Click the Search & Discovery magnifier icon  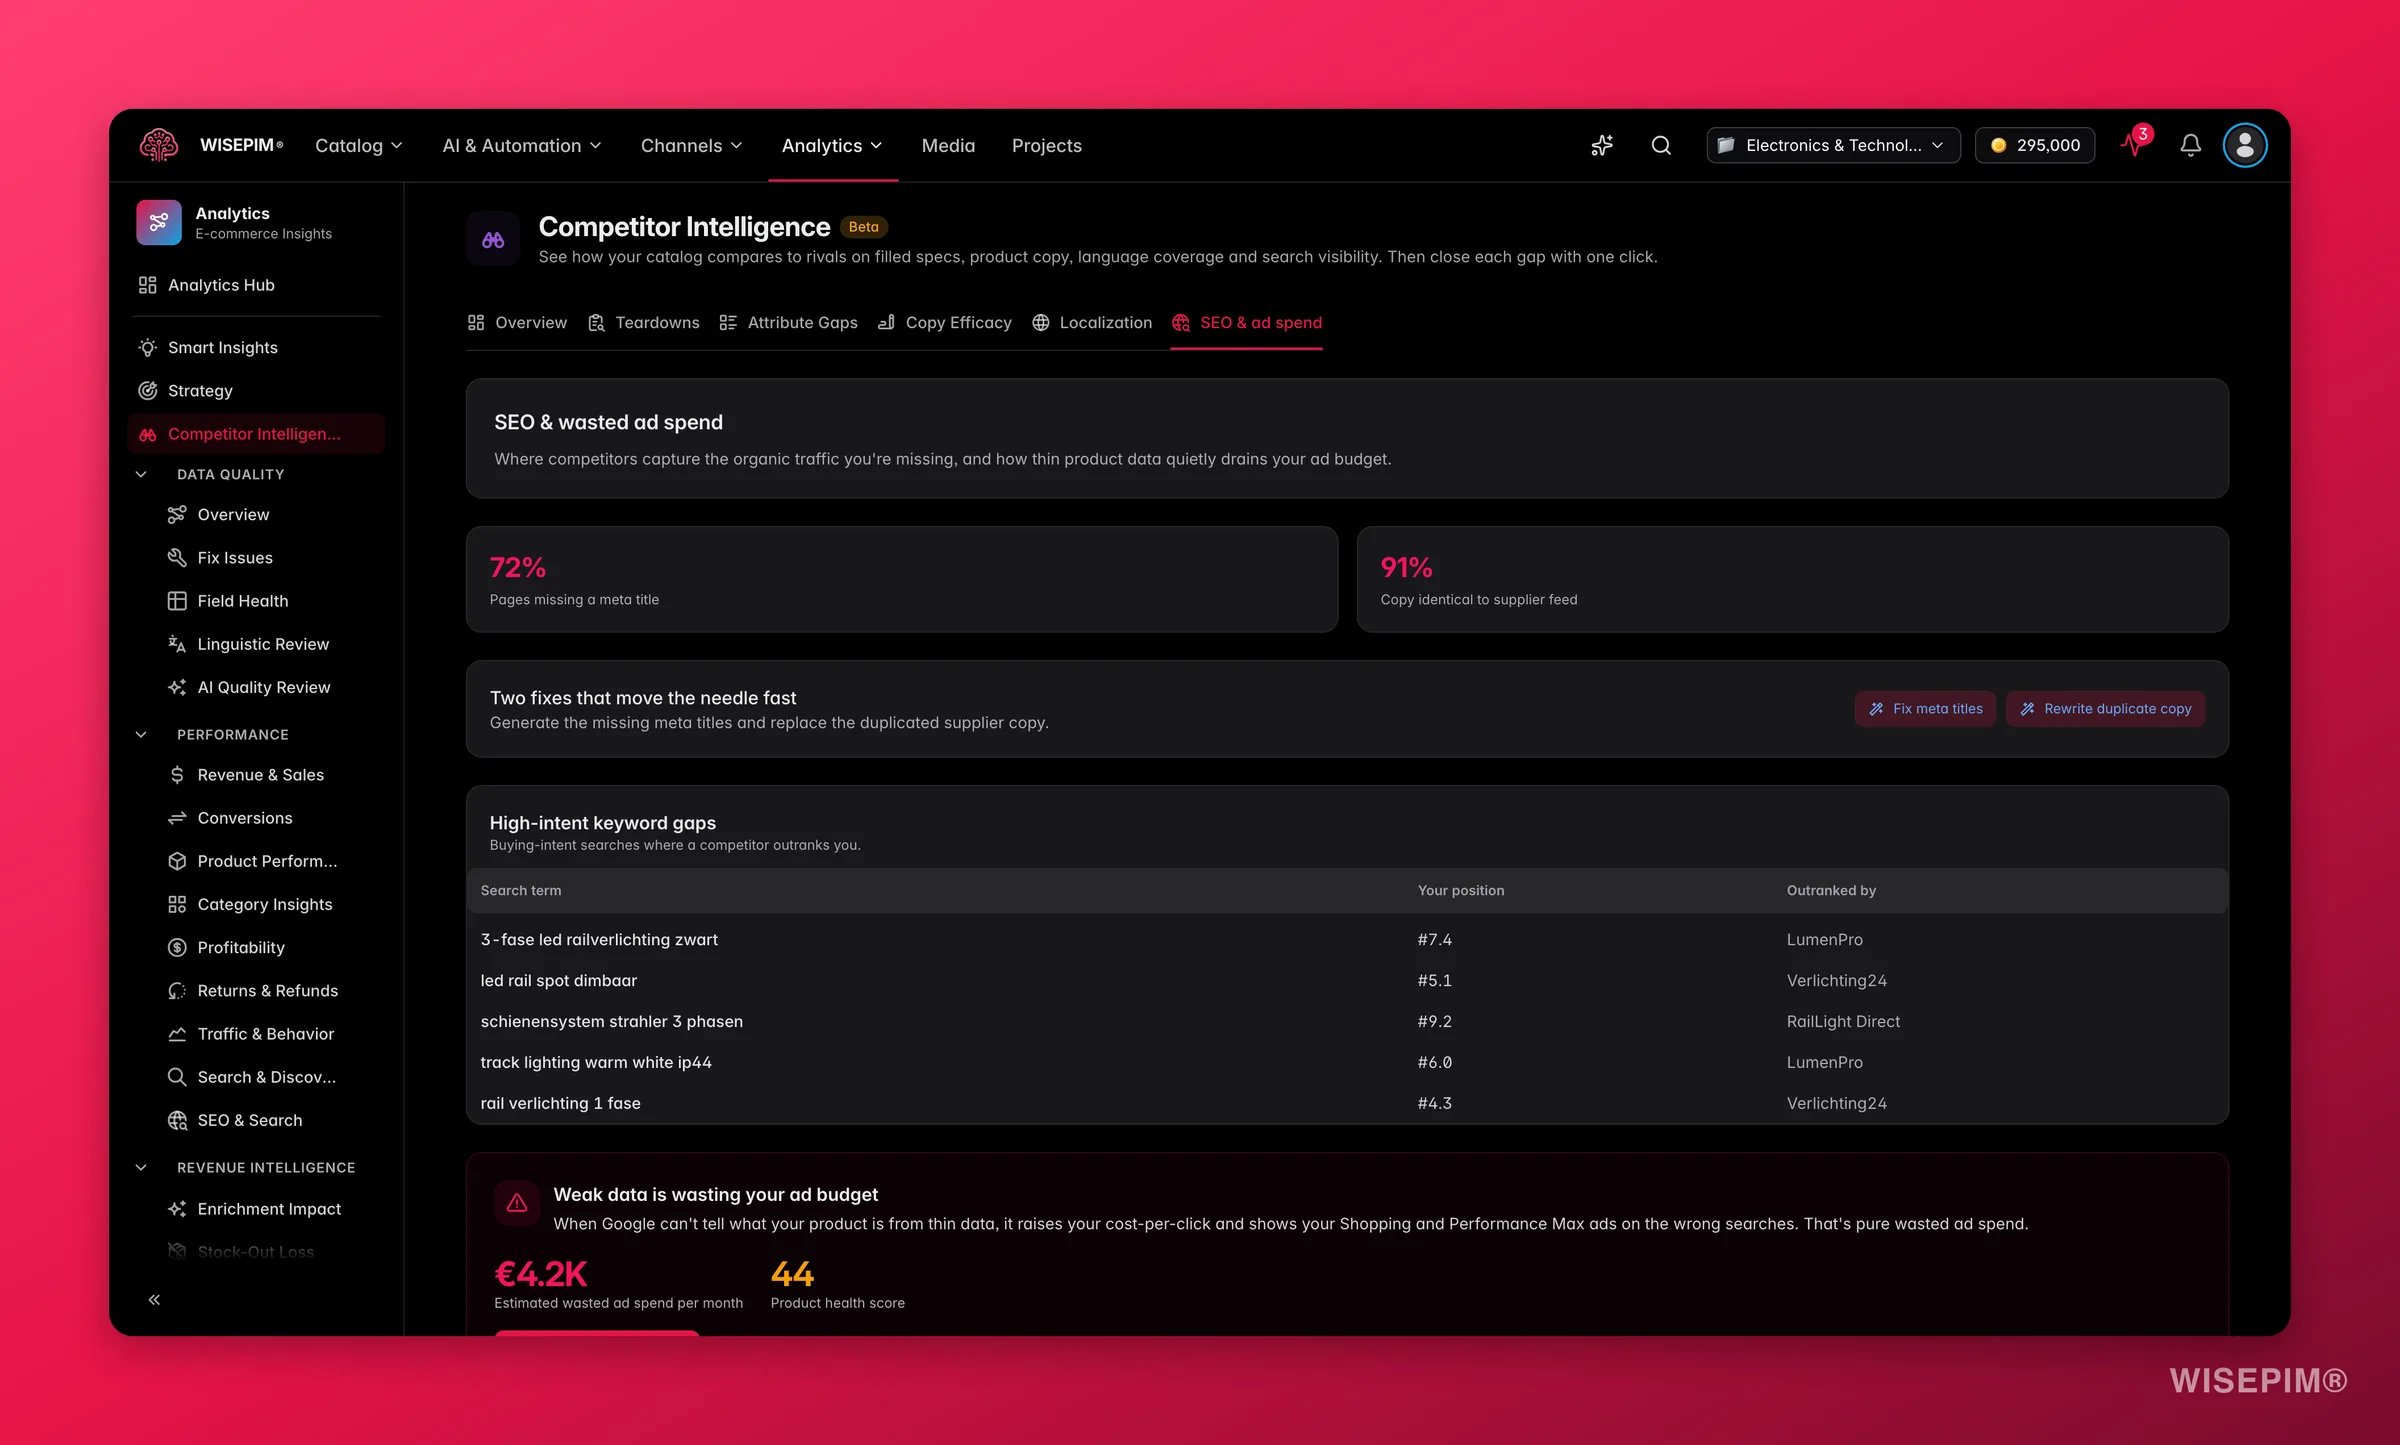click(x=177, y=1076)
